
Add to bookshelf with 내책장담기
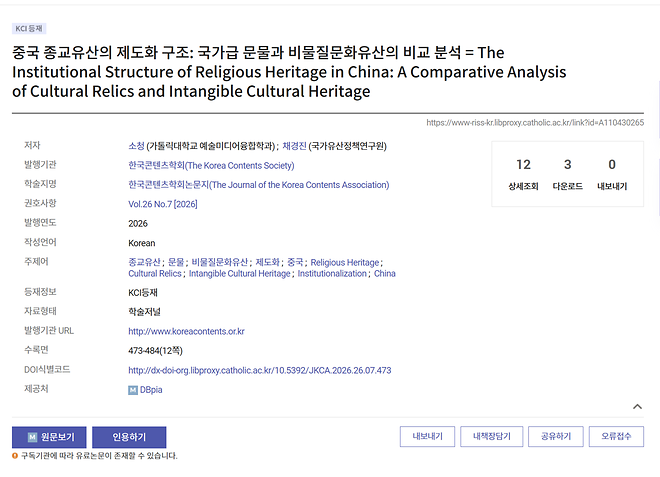[x=492, y=437]
